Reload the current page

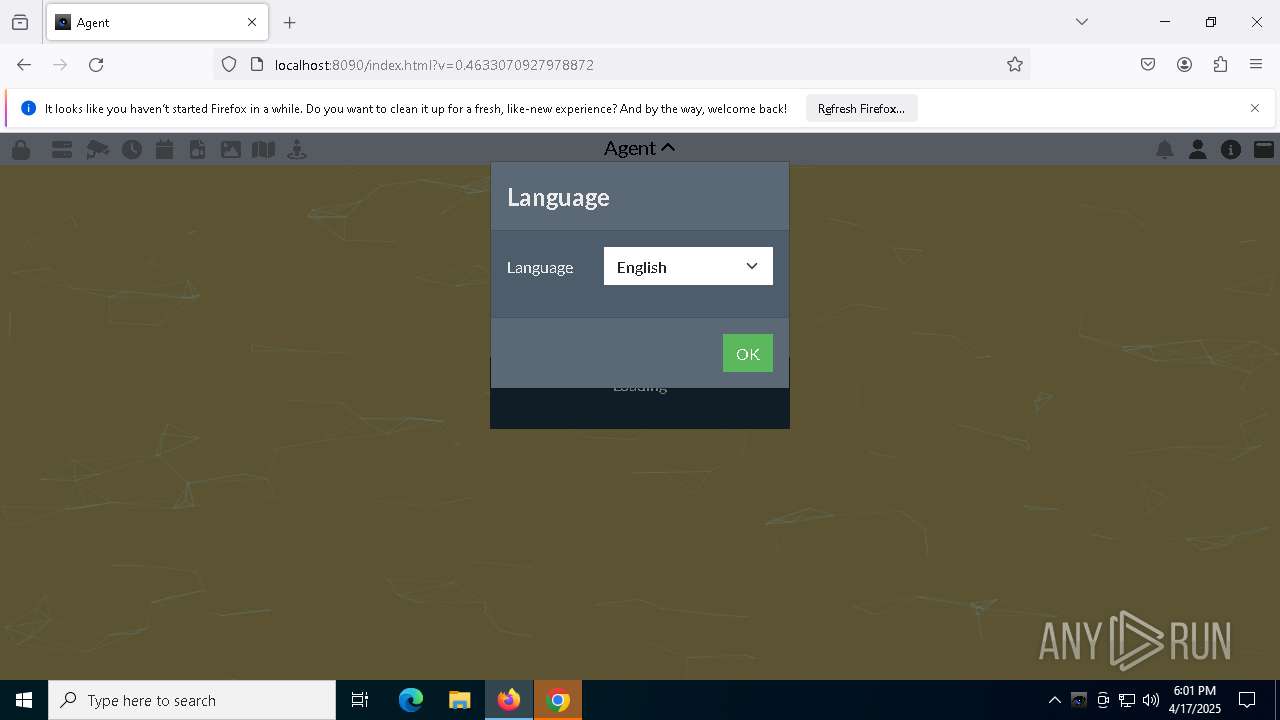point(96,64)
